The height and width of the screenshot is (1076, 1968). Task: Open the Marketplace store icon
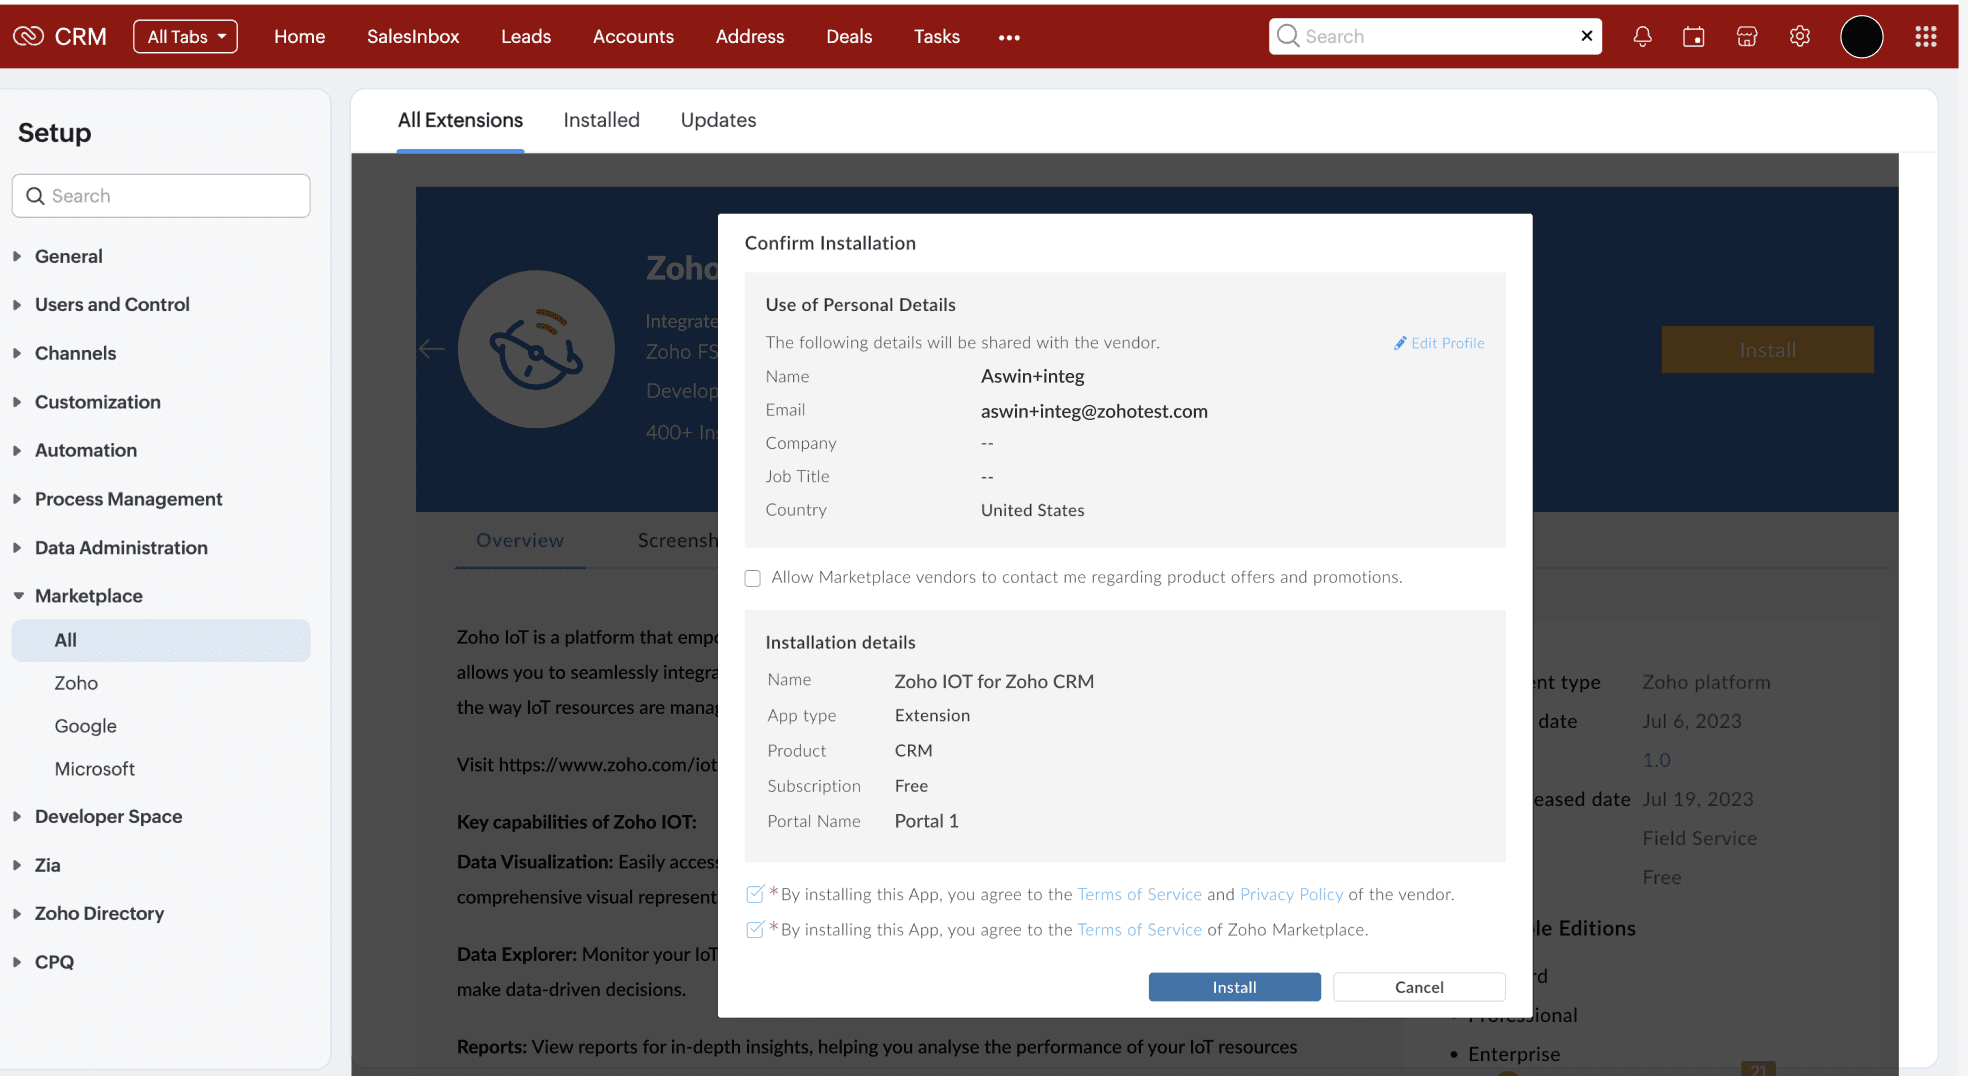[x=1747, y=36]
